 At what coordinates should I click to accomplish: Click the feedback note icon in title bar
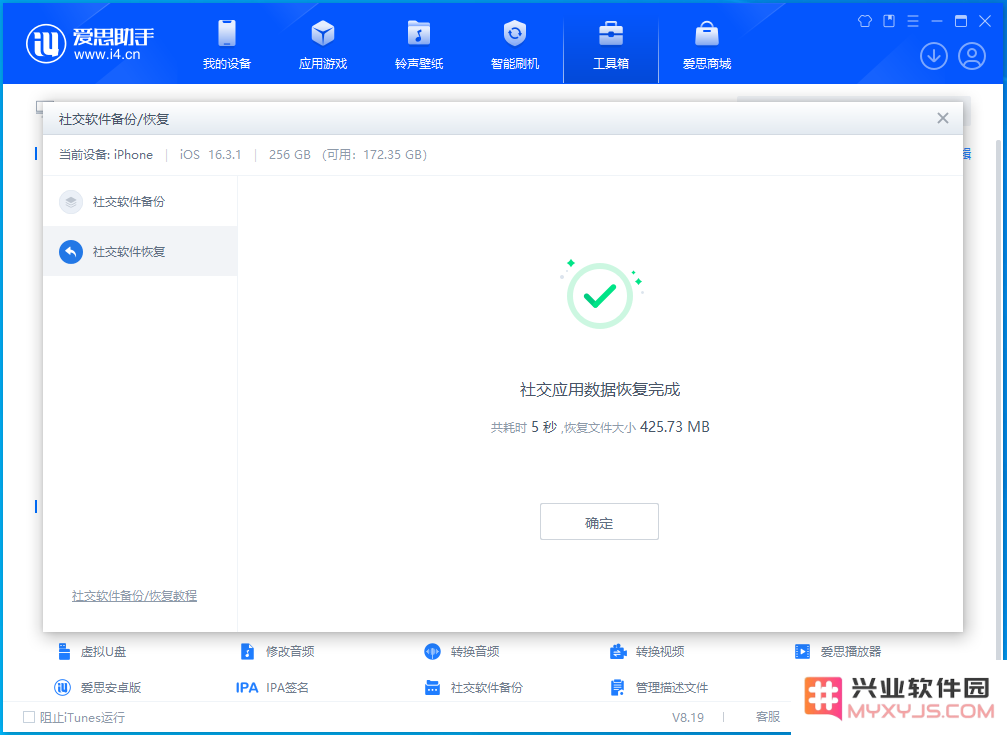point(889,21)
